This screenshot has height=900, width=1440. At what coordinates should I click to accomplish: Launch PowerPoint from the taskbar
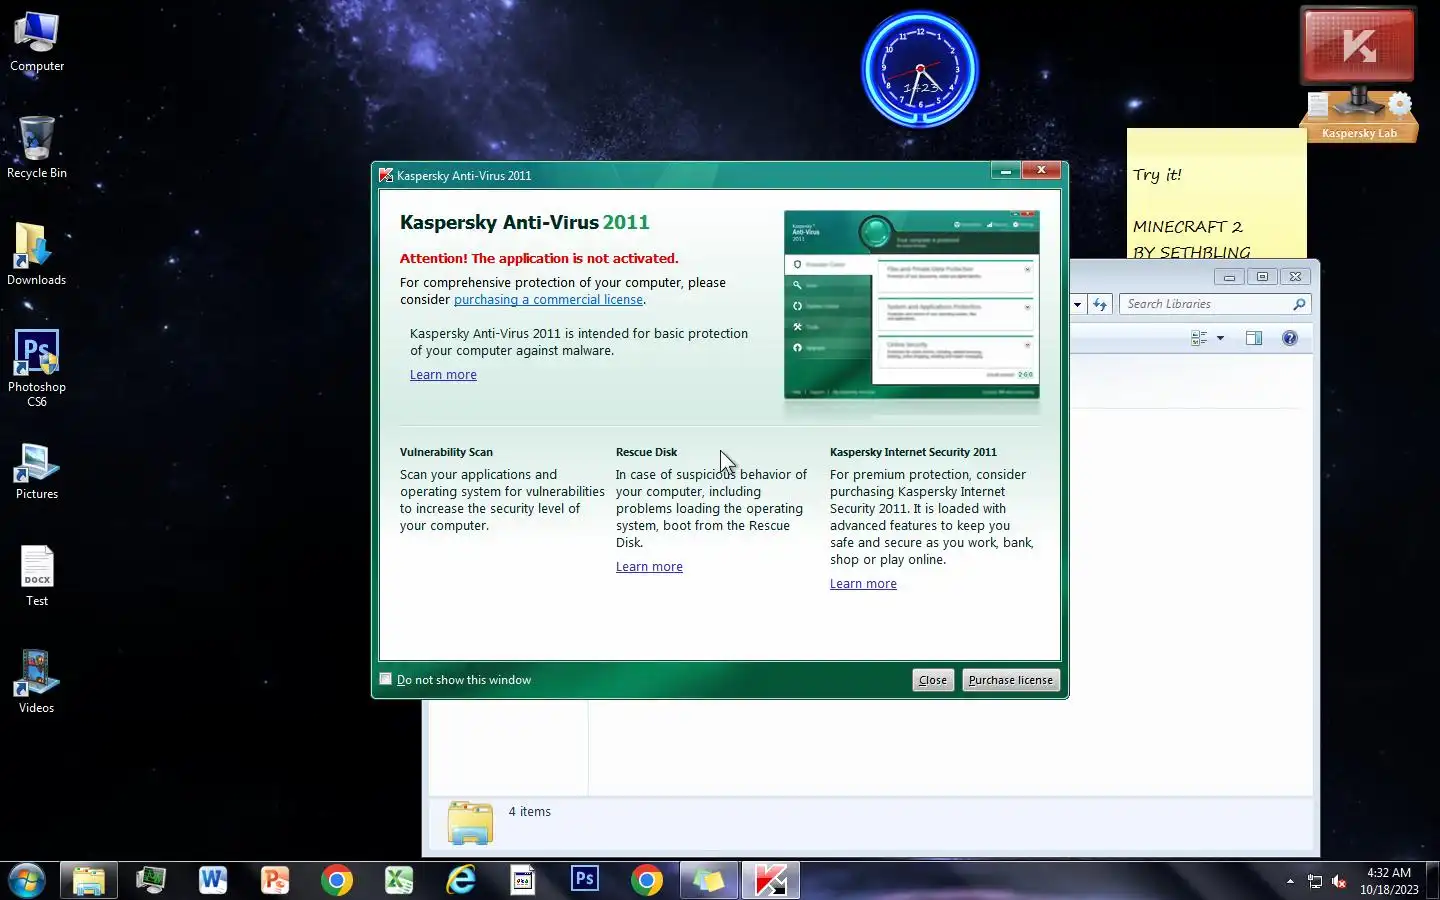(x=275, y=881)
